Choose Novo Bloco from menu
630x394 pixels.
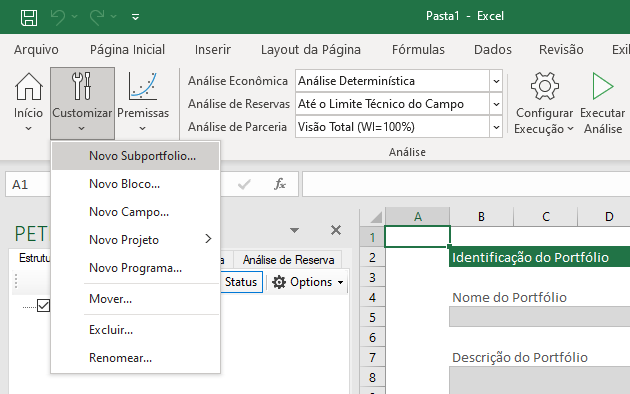[135, 184]
